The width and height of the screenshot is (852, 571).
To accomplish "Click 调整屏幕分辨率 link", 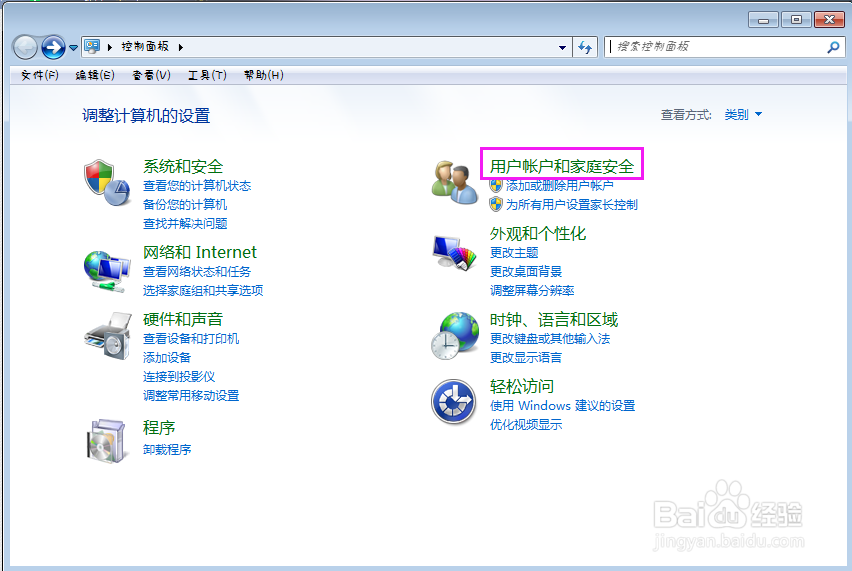I will [x=532, y=291].
